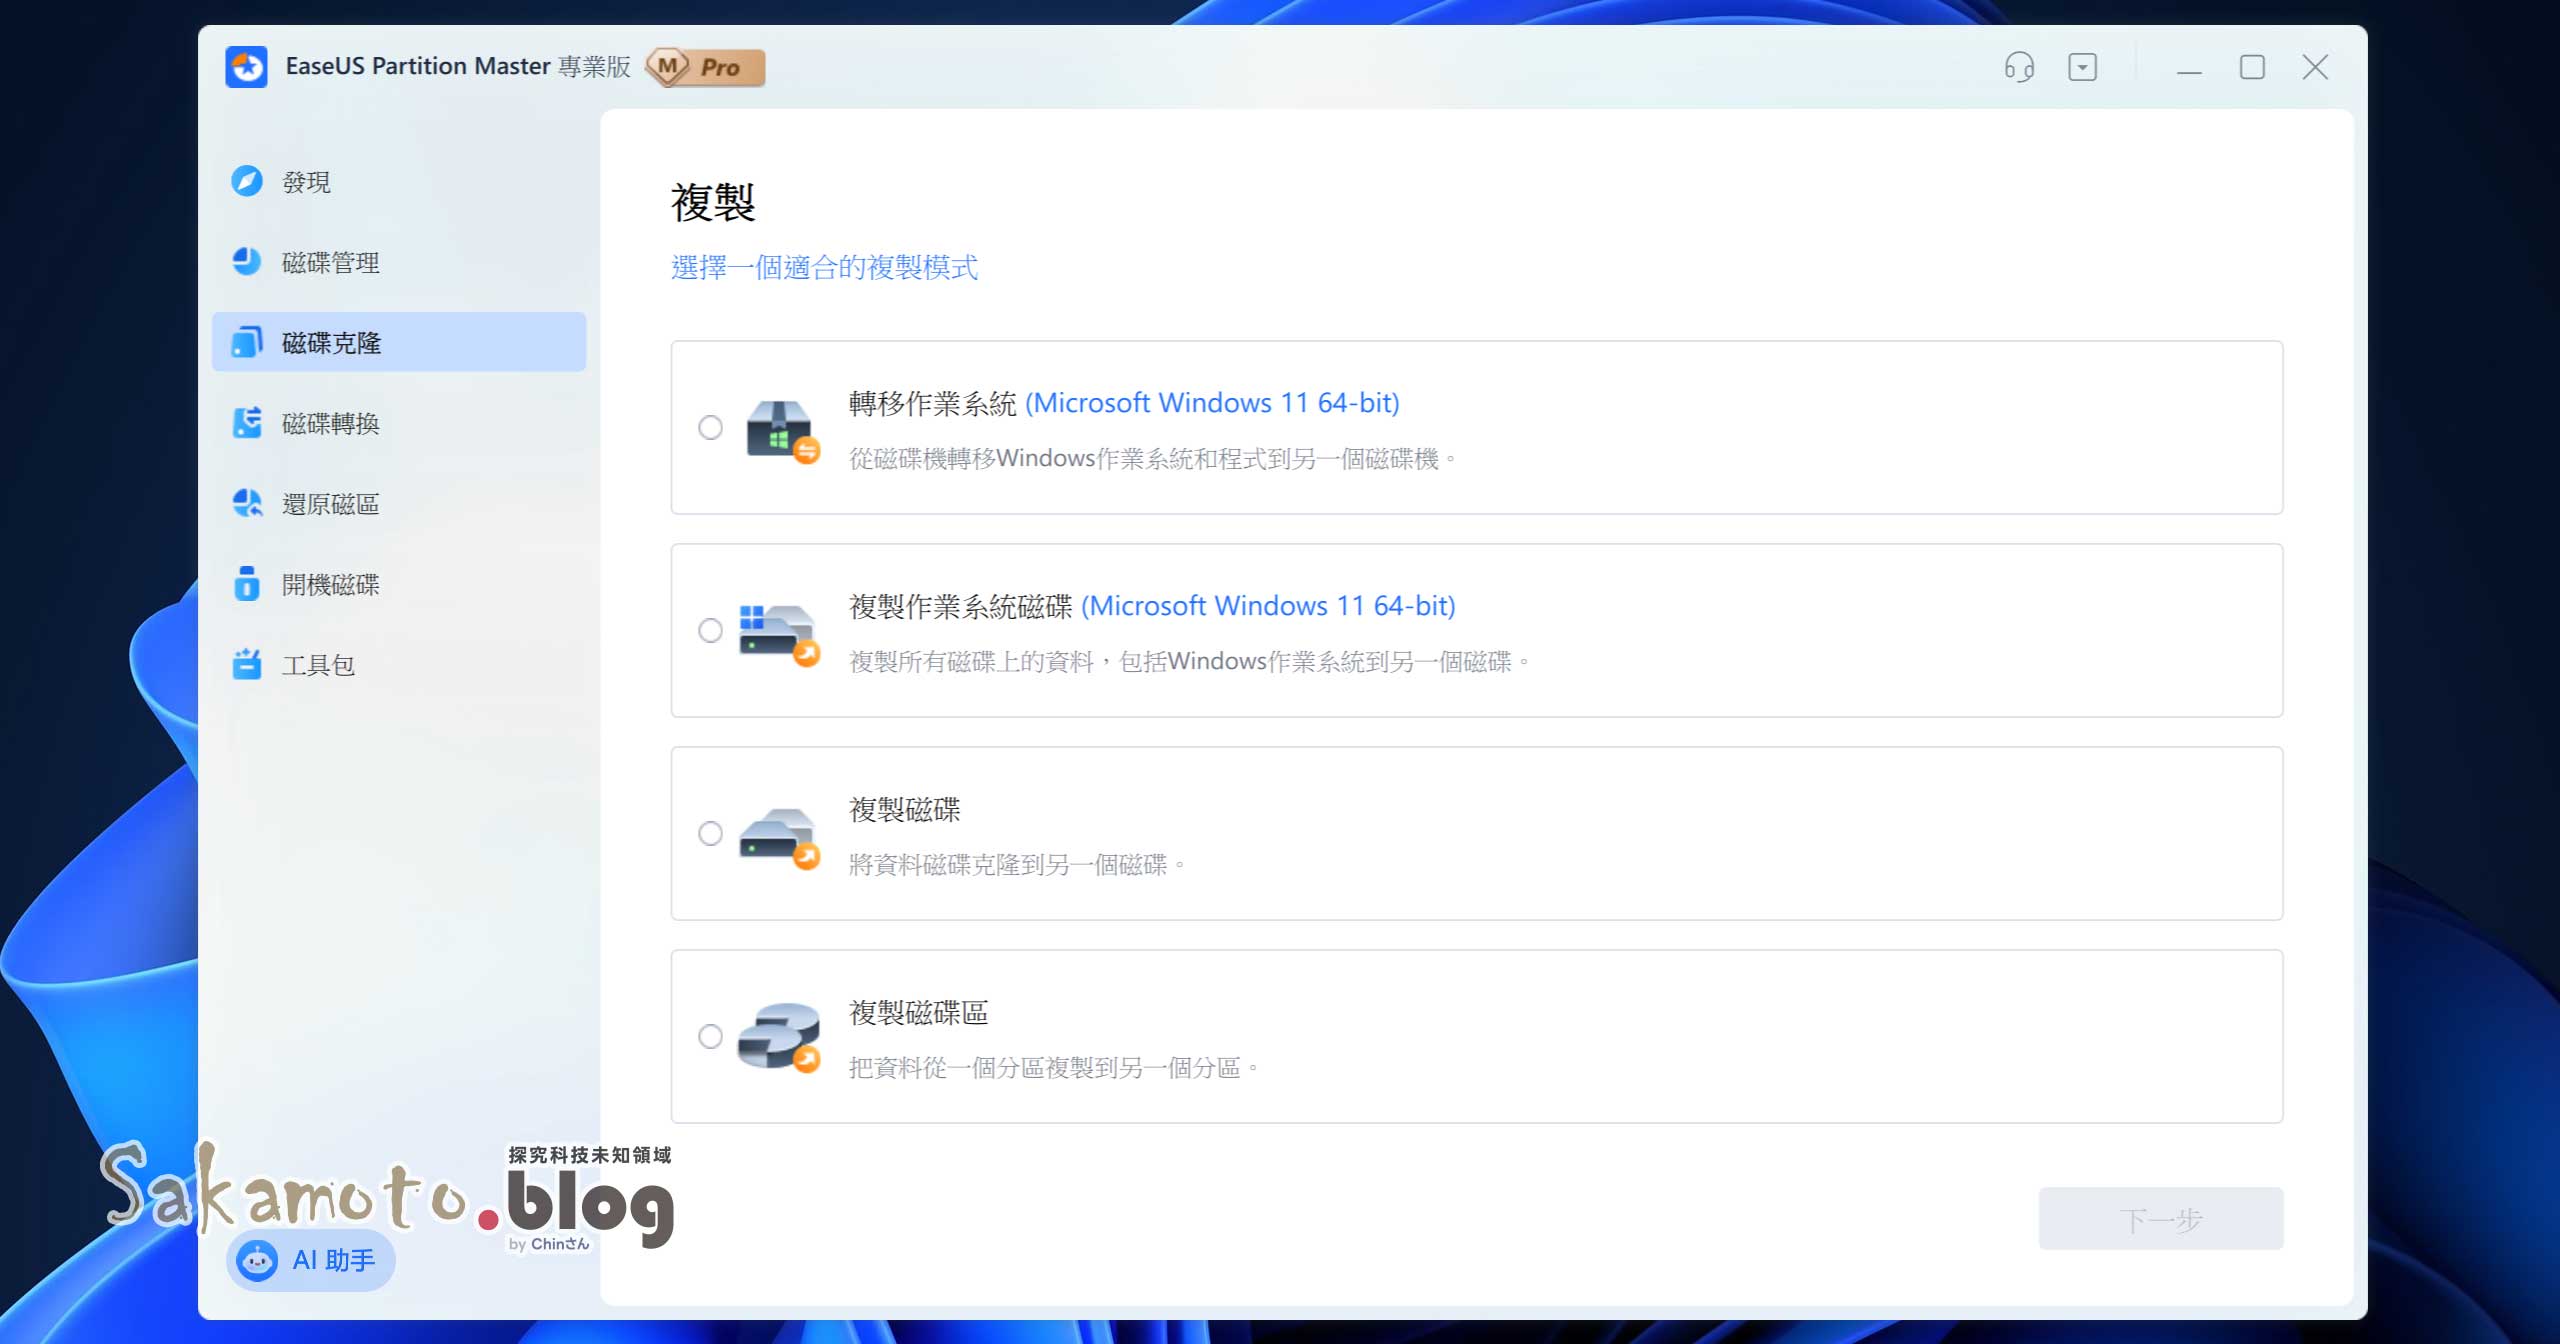Launch the AI 助手 assistant
The height and width of the screenshot is (1344, 2560).
[310, 1261]
